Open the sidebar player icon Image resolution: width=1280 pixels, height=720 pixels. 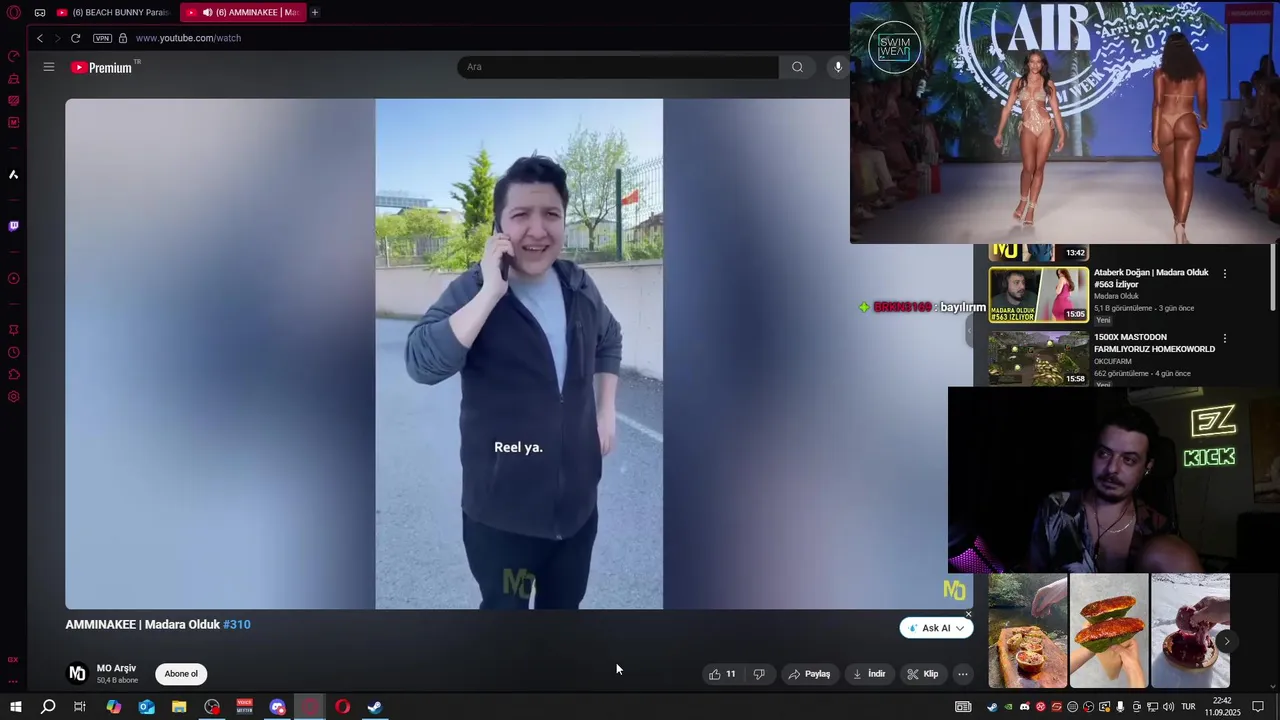[x=14, y=279]
